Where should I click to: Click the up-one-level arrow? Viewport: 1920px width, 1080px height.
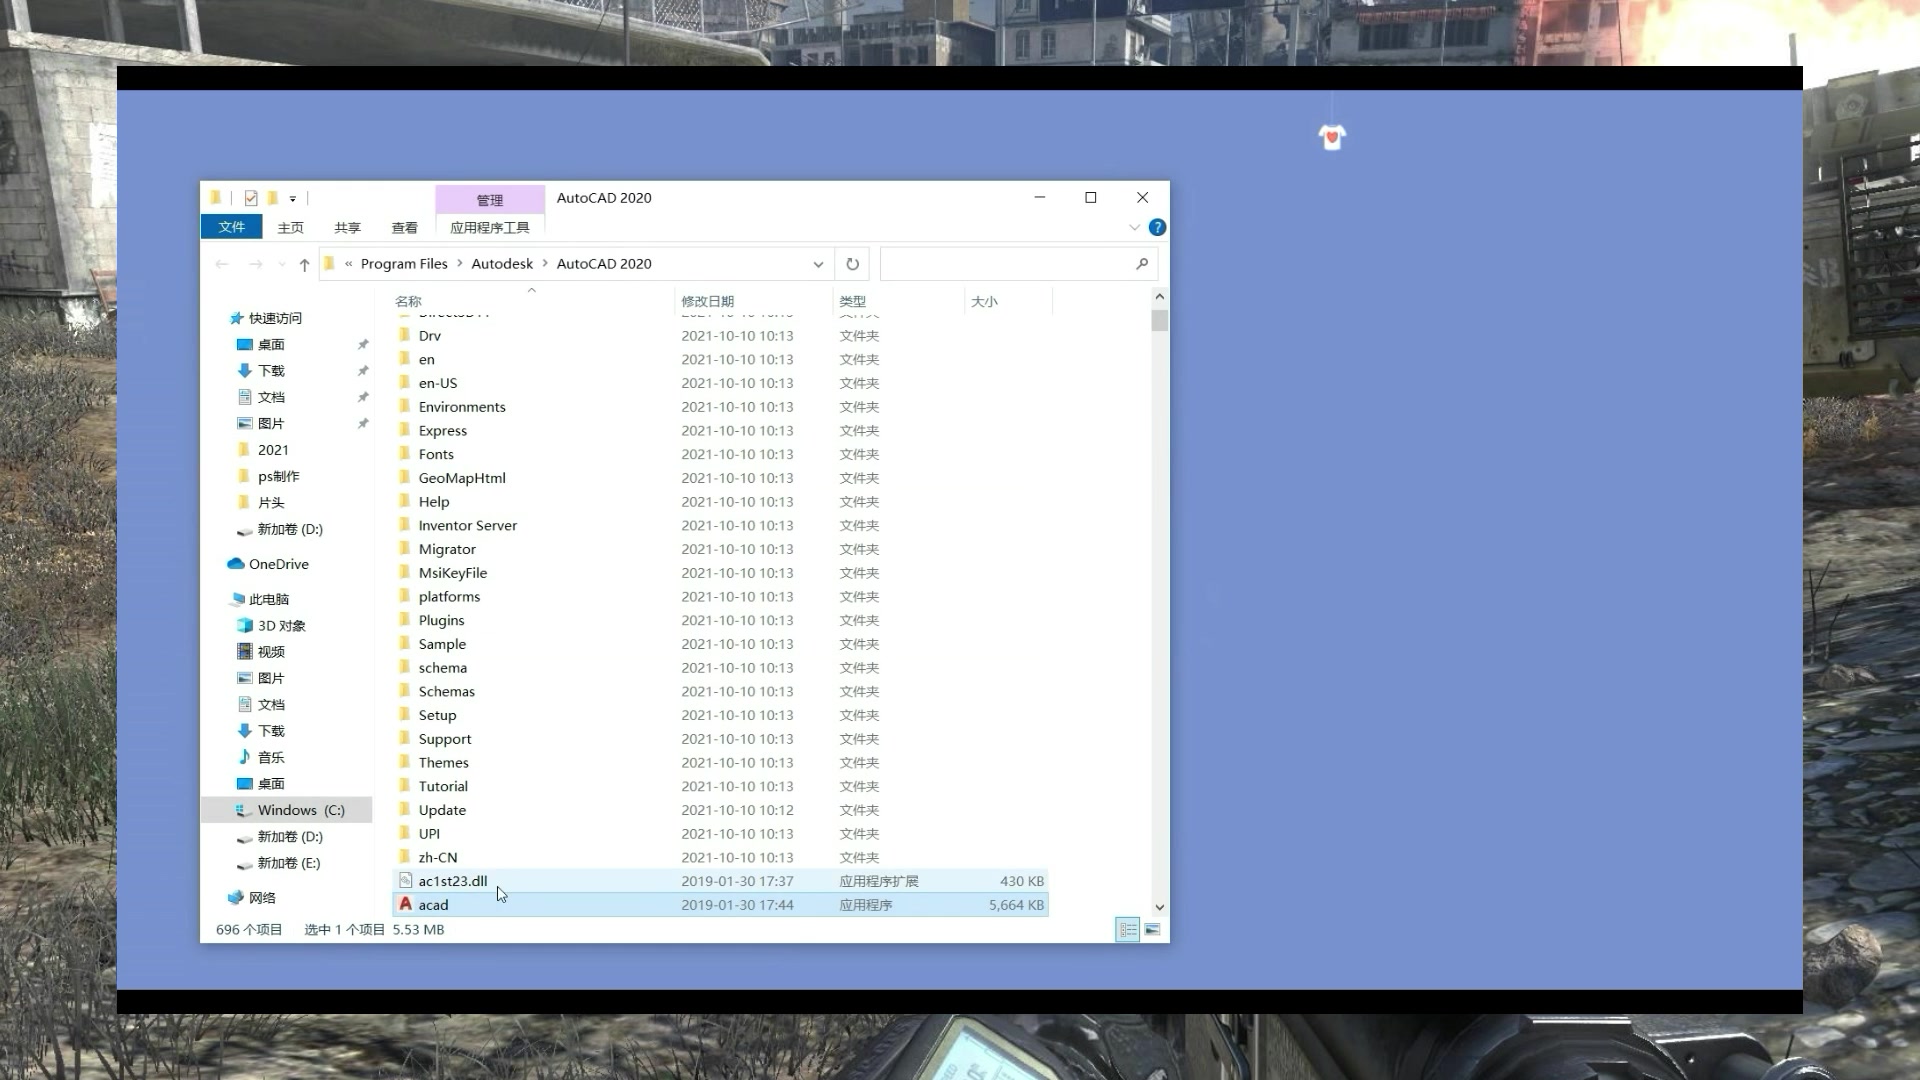[x=304, y=264]
